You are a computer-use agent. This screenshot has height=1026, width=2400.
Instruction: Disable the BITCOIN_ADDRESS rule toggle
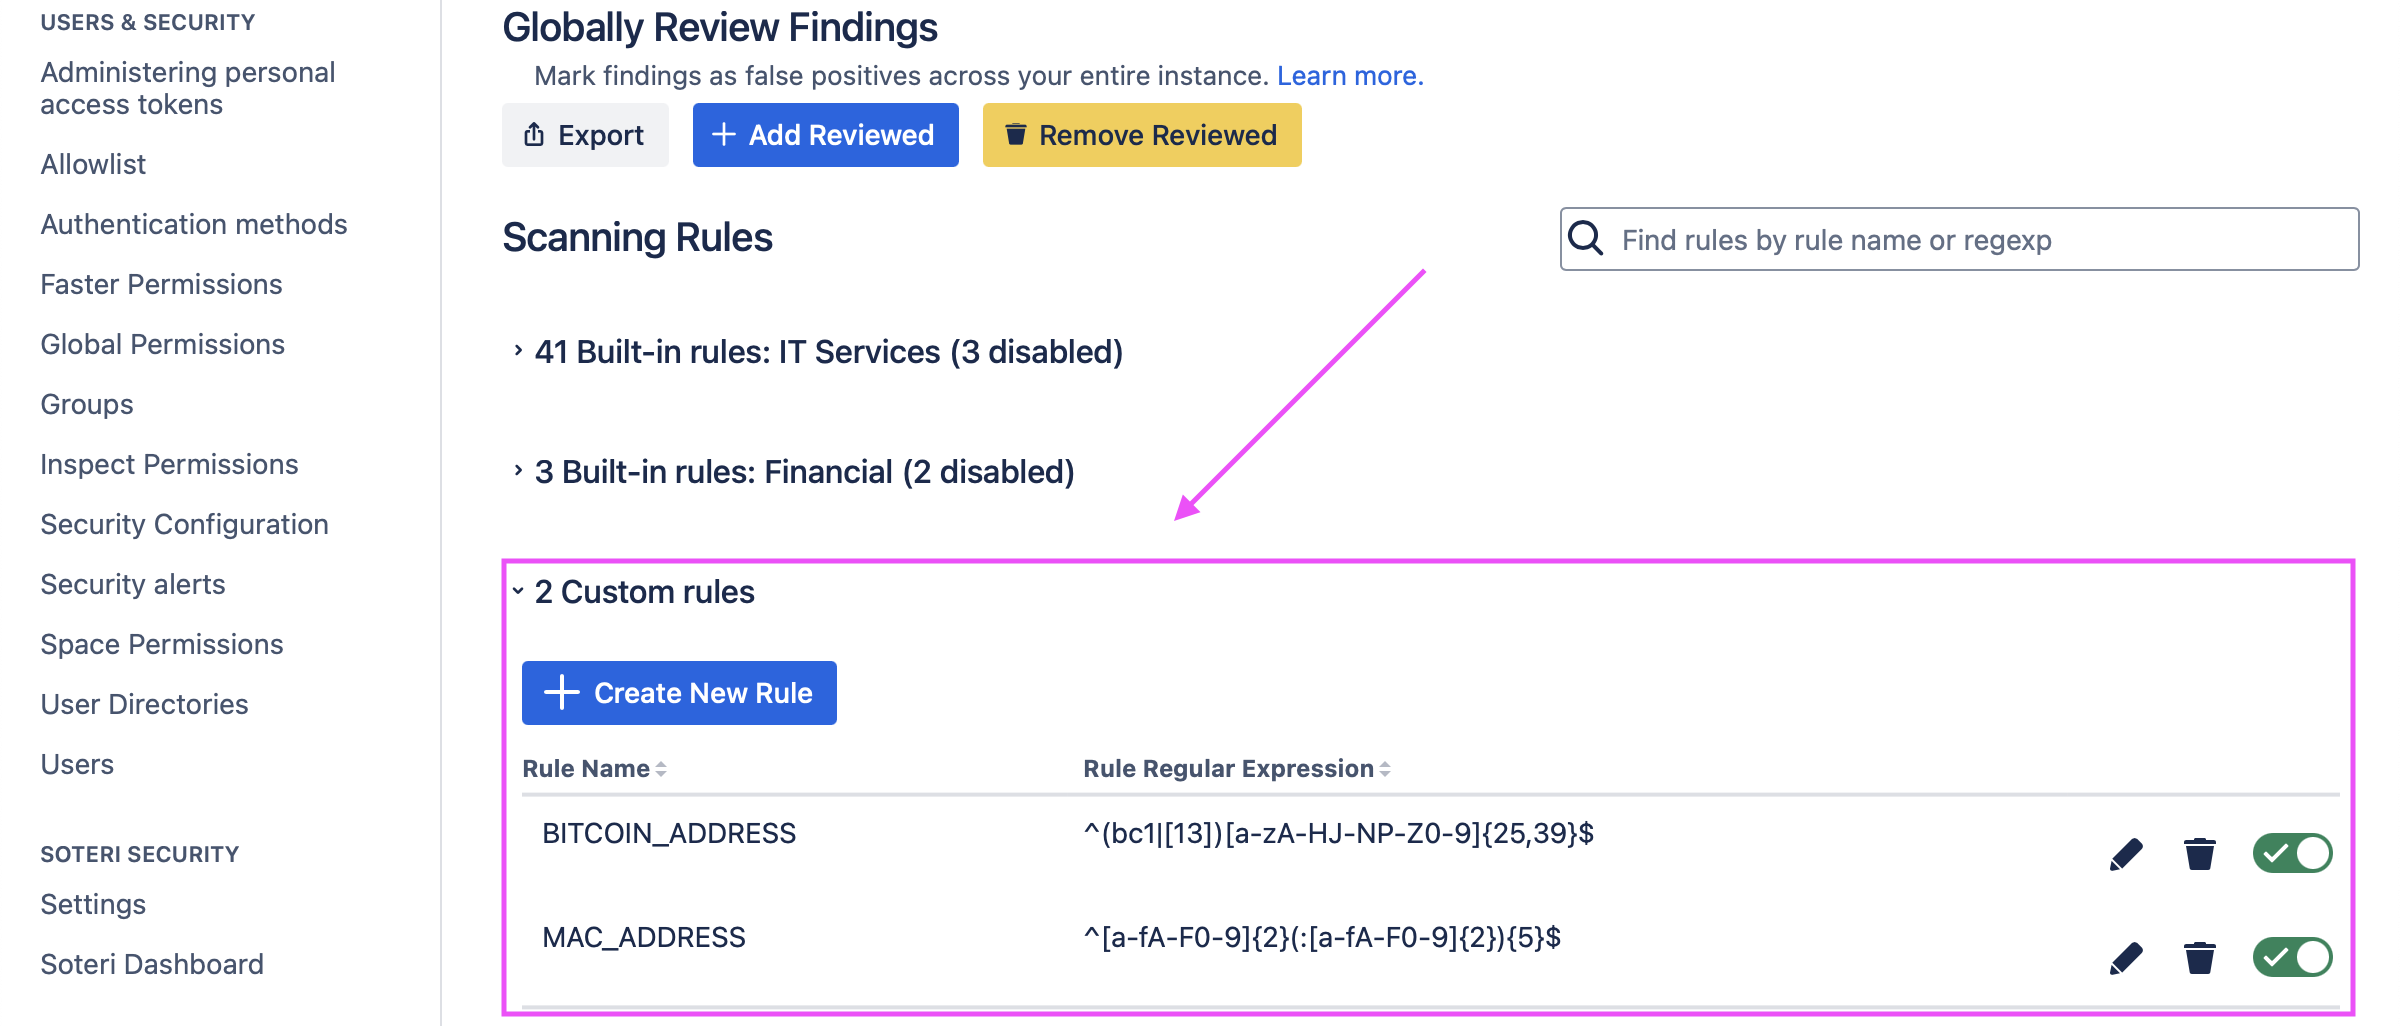tap(2292, 854)
